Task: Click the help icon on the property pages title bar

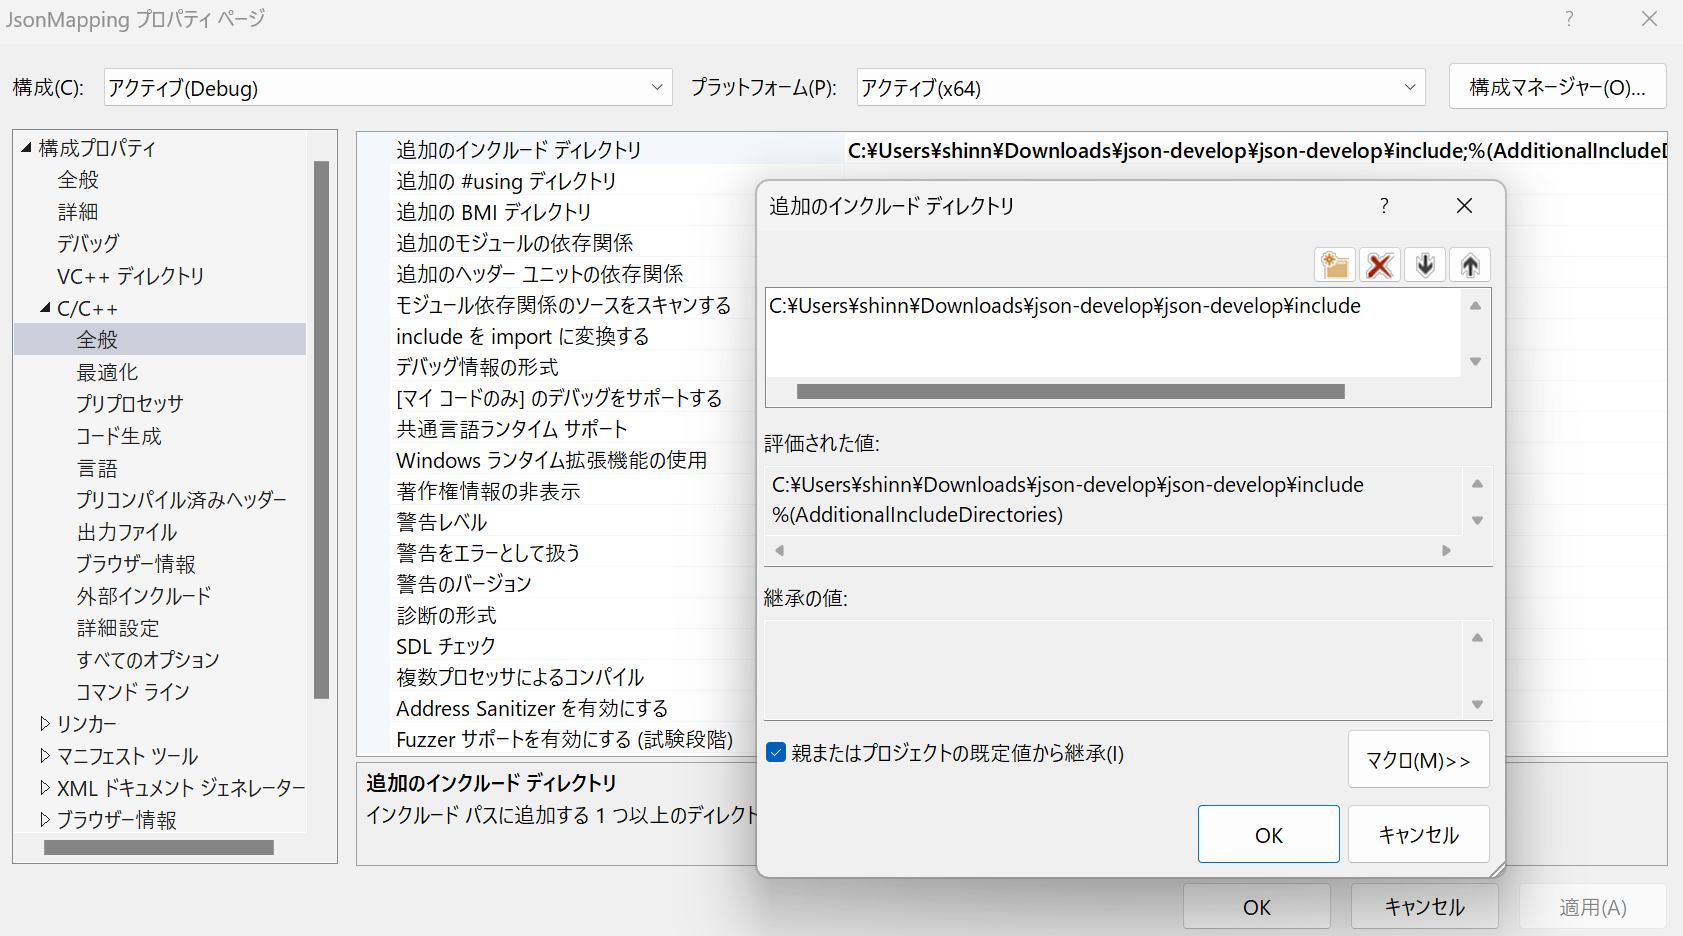Action: [x=1568, y=19]
